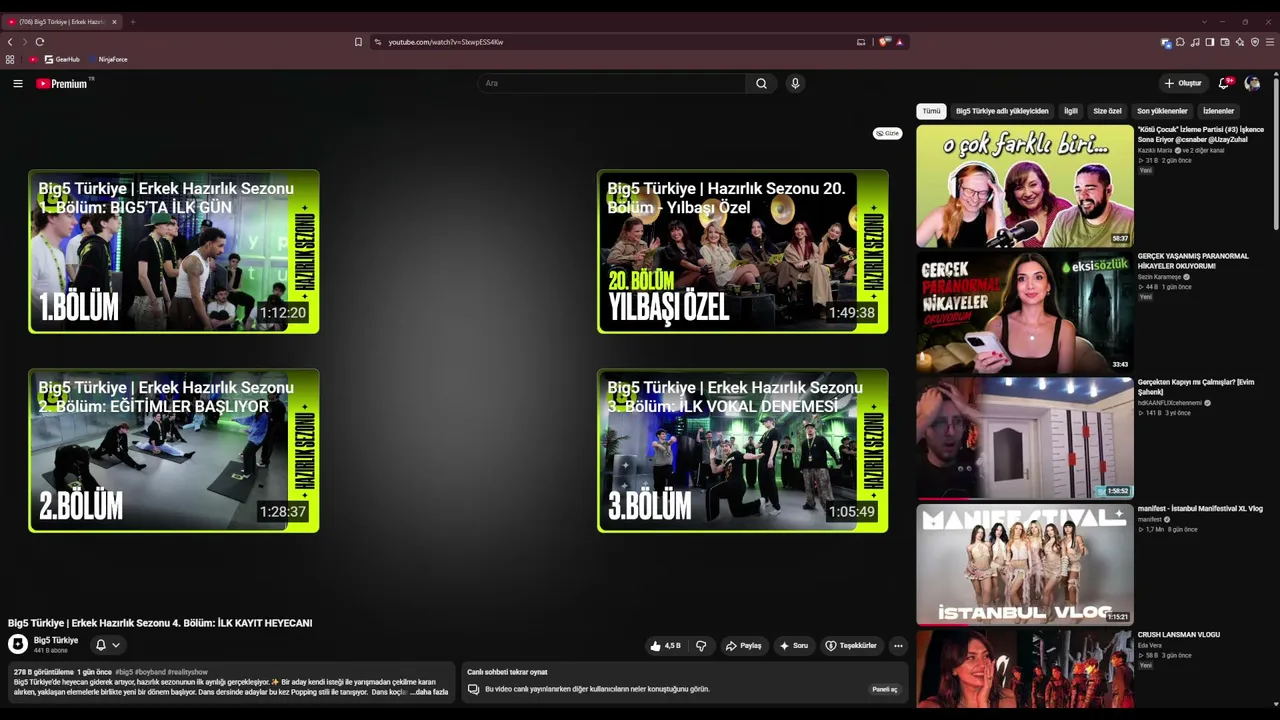
Task: Open the Brave Shields lion icon
Action: pyautogui.click(x=884, y=42)
